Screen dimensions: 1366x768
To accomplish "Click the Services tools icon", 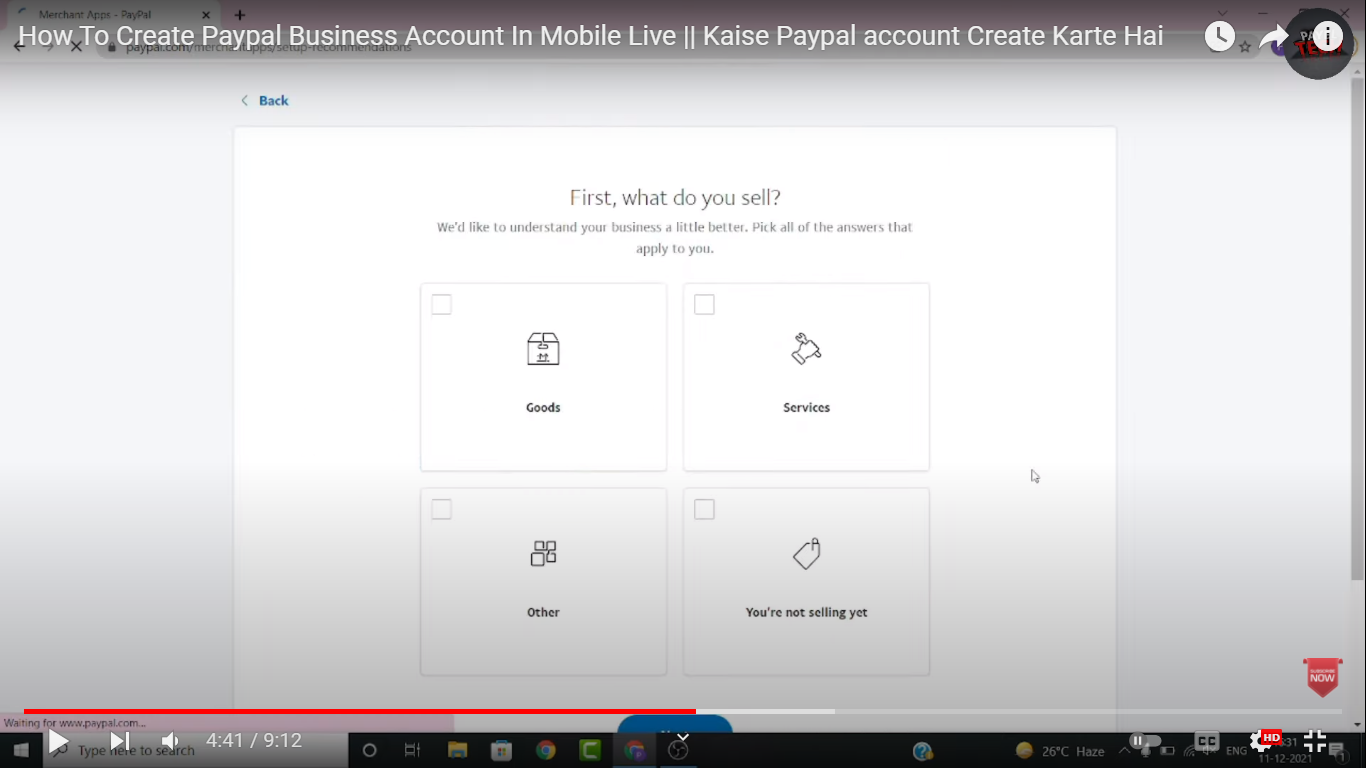I will pyautogui.click(x=806, y=349).
